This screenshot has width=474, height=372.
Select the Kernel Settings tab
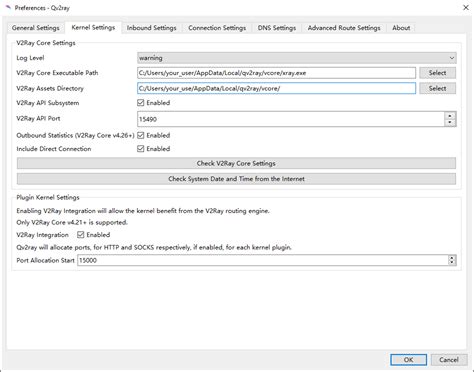point(93,27)
